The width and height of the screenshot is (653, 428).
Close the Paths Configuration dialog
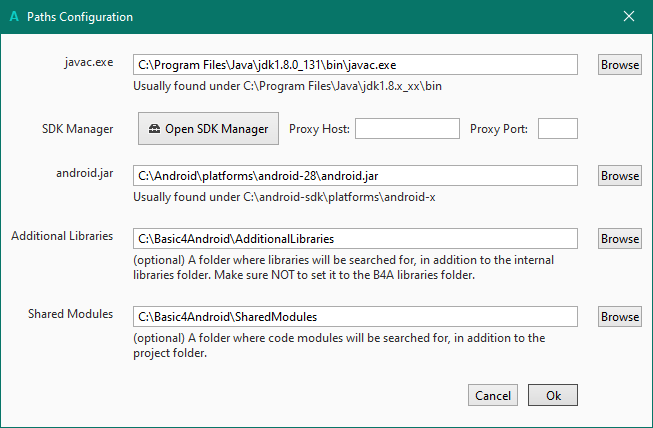(x=628, y=17)
